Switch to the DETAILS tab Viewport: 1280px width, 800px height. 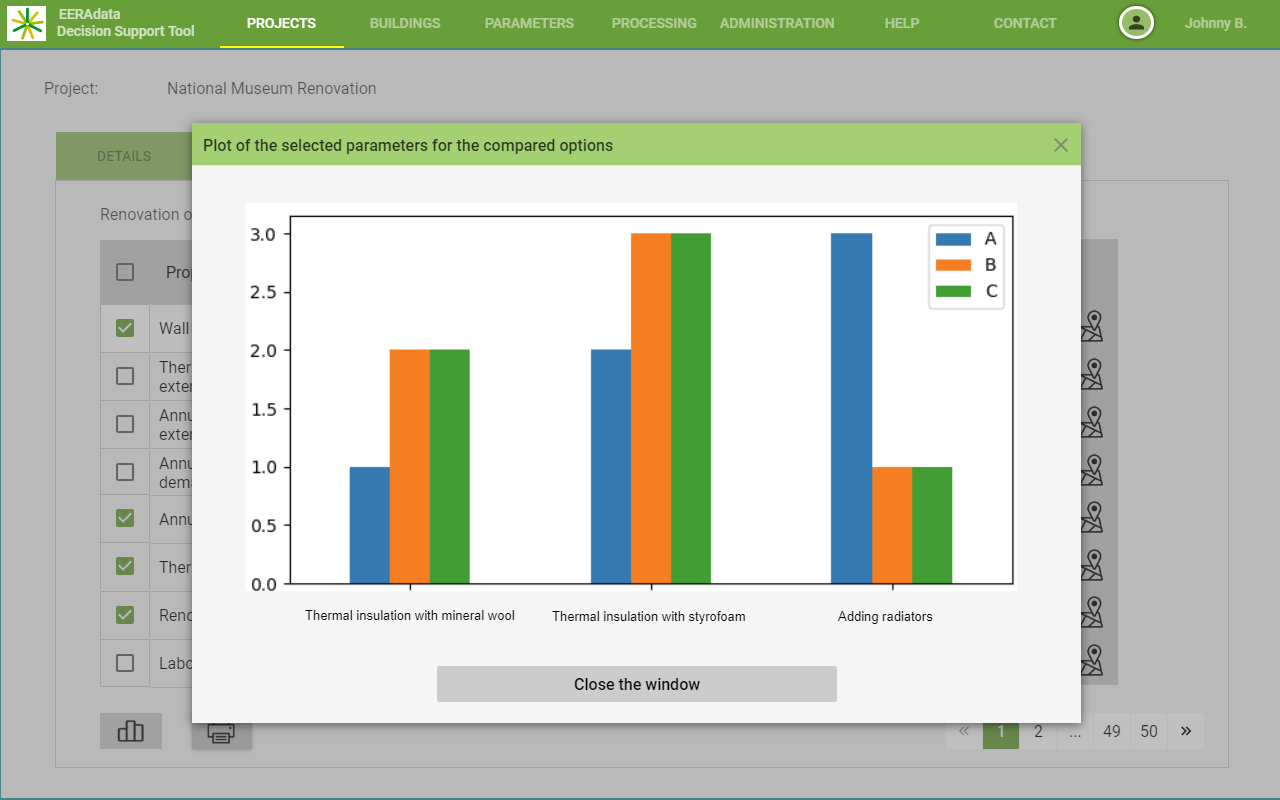point(124,156)
